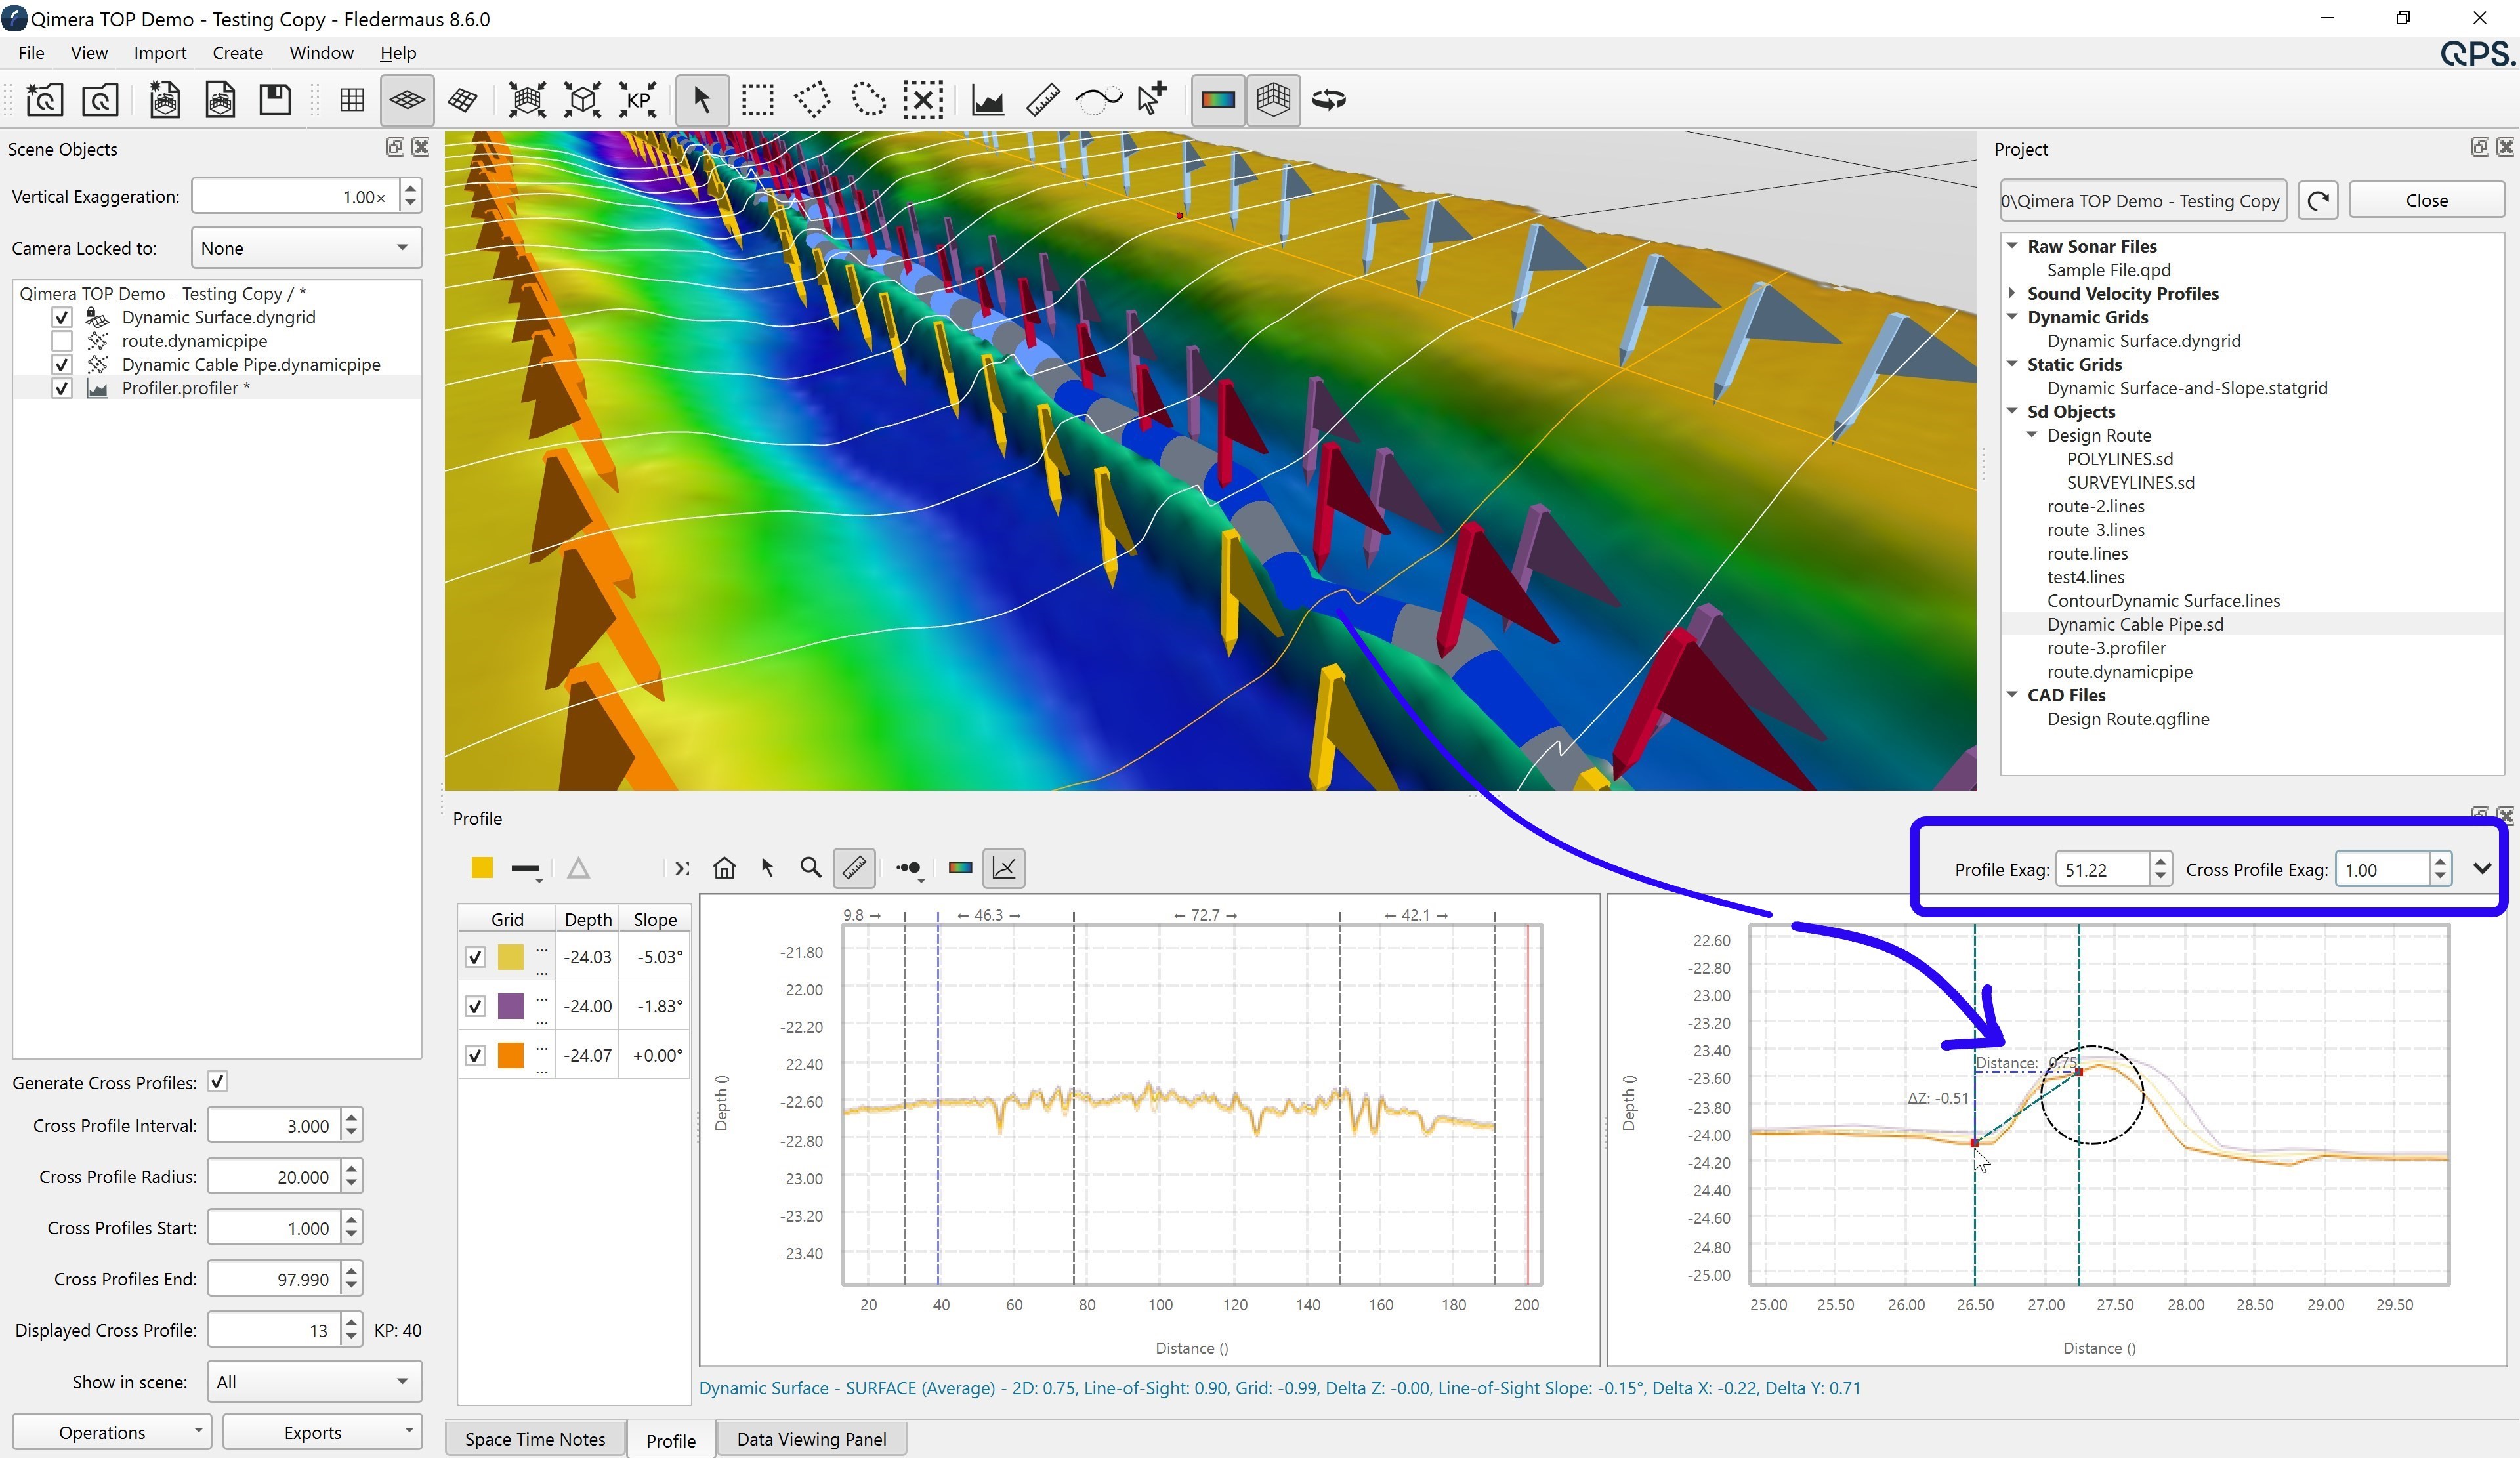The image size is (2520, 1458).
Task: Click the lasso free-form selection tool
Action: [x=868, y=100]
